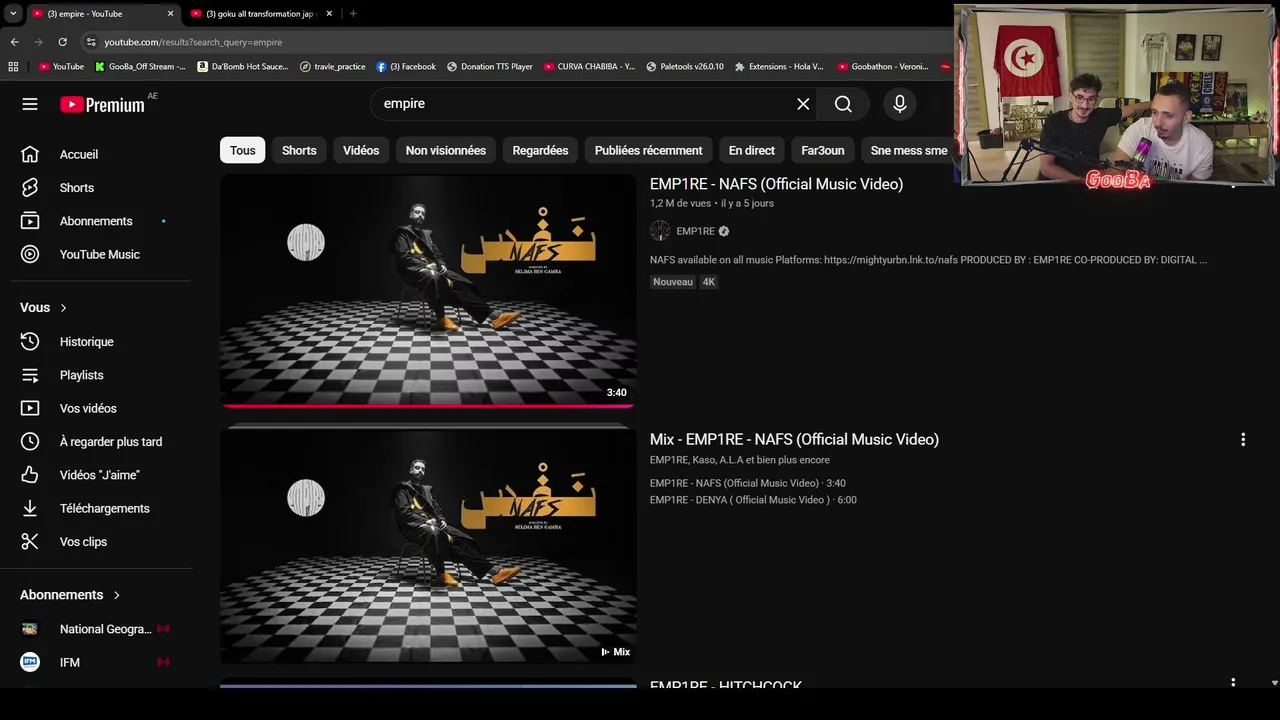Open the Facebook bookmark

[x=406, y=67]
